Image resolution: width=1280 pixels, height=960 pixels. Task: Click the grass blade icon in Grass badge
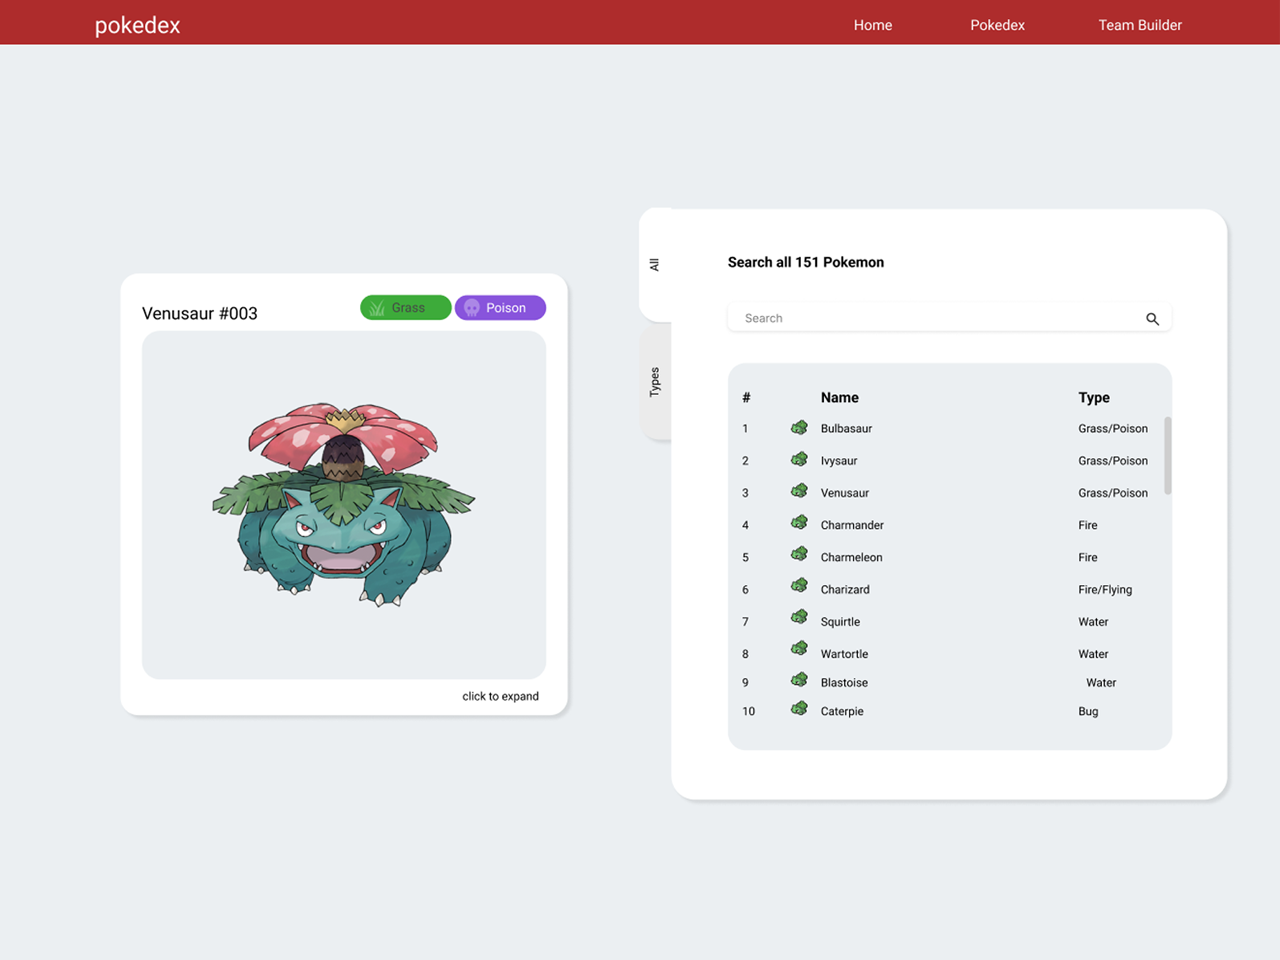[377, 308]
